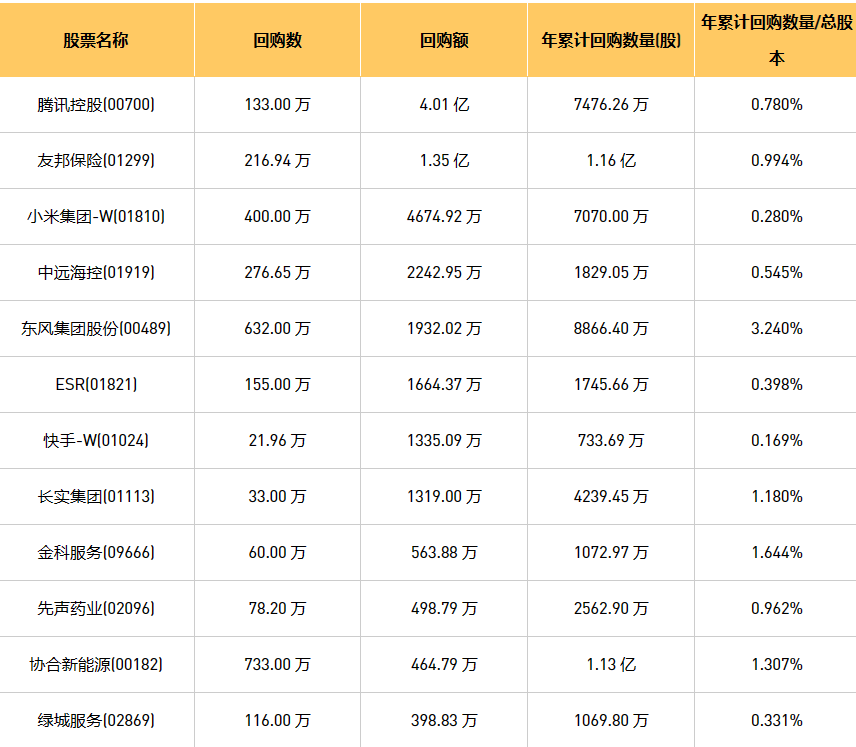Open the 中远海控(01919) entry
This screenshot has height=747, width=856.
(96, 272)
